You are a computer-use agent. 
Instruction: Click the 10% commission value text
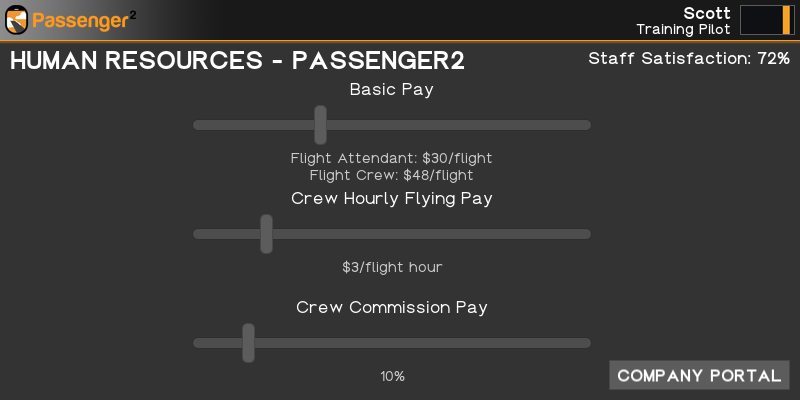pos(391,377)
